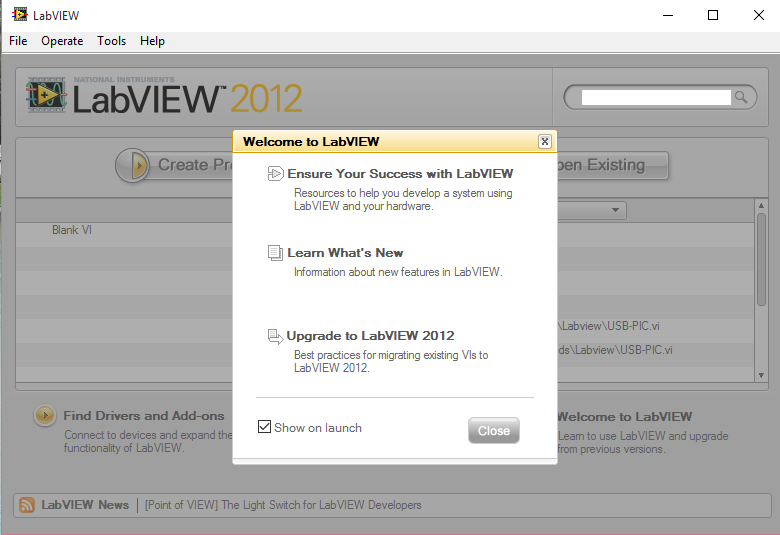Viewport: 780px width, 535px height.
Task: Click the scrollbar down arrow in file list
Action: pos(761,376)
